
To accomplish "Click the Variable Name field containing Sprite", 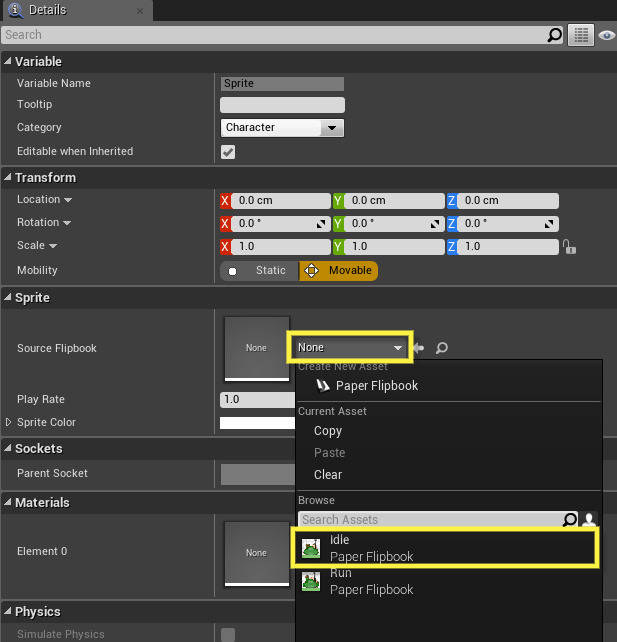I will 282,84.
